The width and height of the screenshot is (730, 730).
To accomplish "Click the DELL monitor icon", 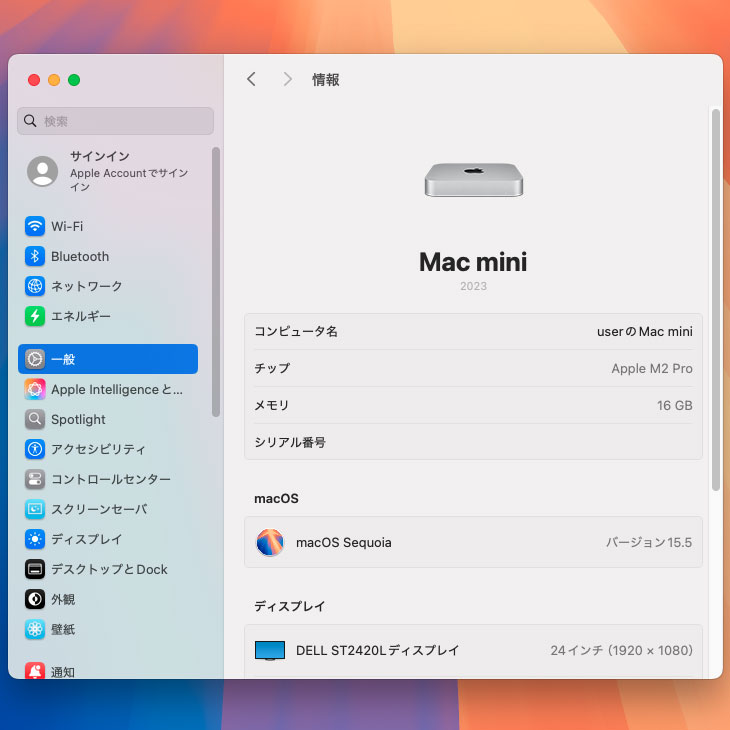I will pyautogui.click(x=270, y=650).
